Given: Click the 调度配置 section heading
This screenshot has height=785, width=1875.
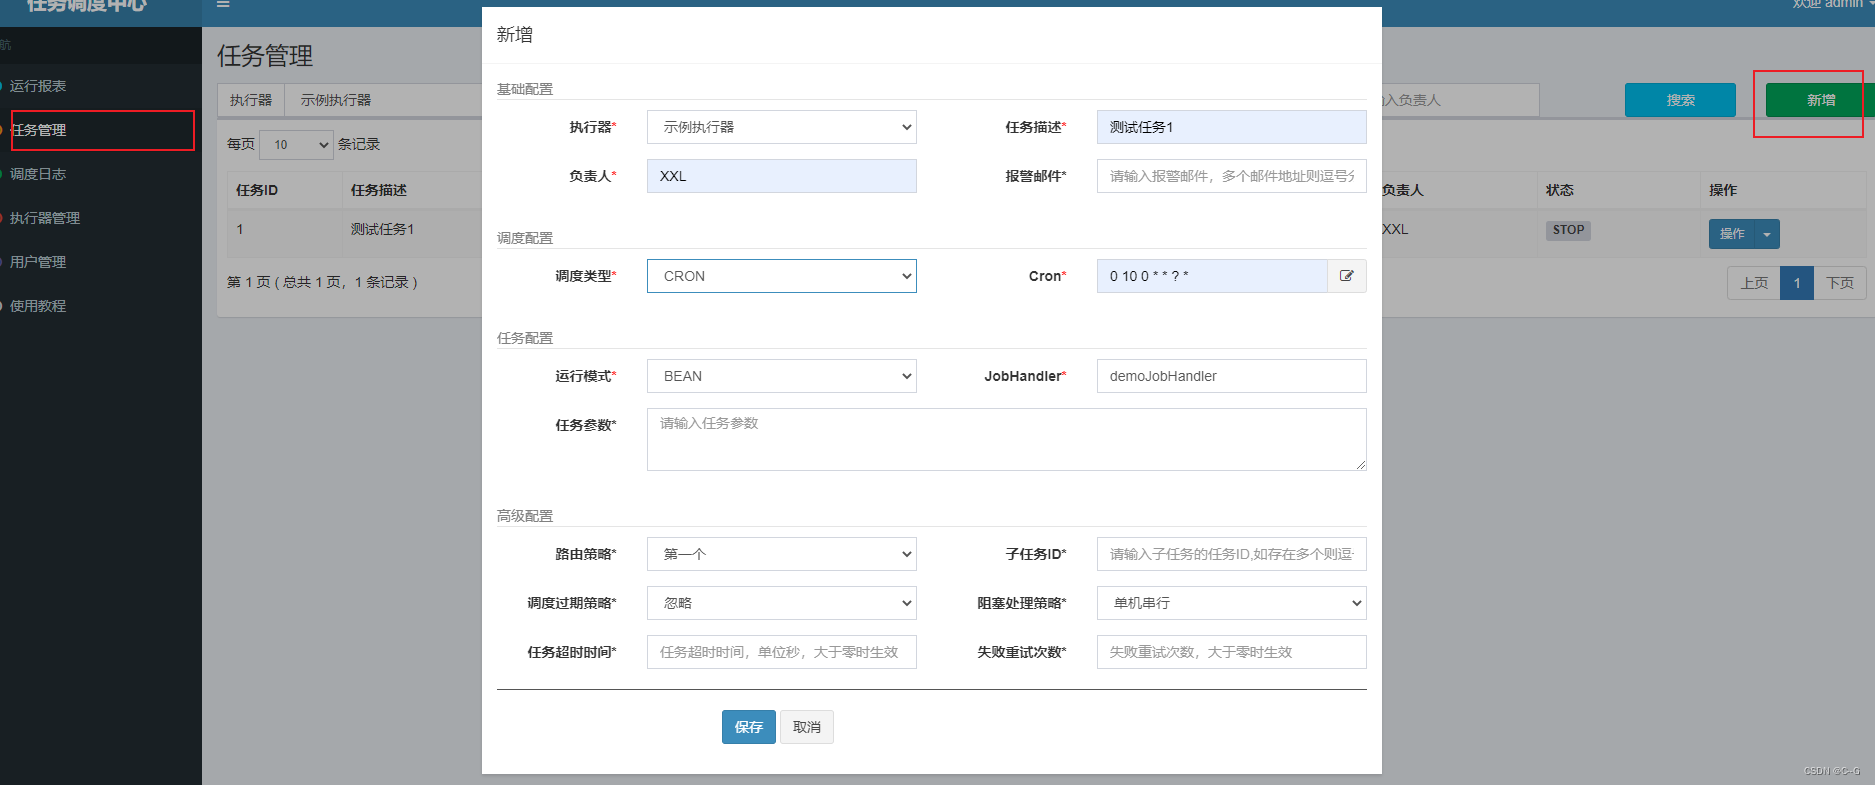Looking at the screenshot, I should point(525,238).
